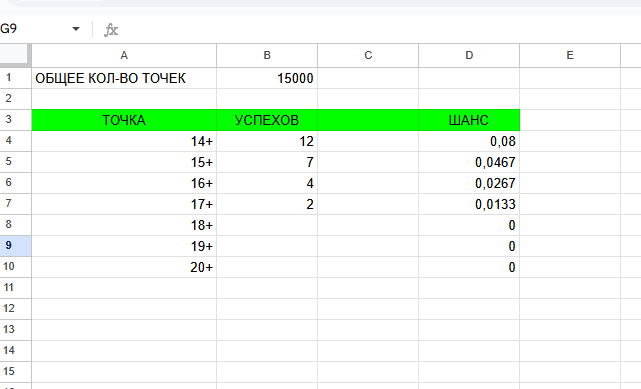Select row 7 header
Screen dimensions: 641x389
tap(16, 203)
